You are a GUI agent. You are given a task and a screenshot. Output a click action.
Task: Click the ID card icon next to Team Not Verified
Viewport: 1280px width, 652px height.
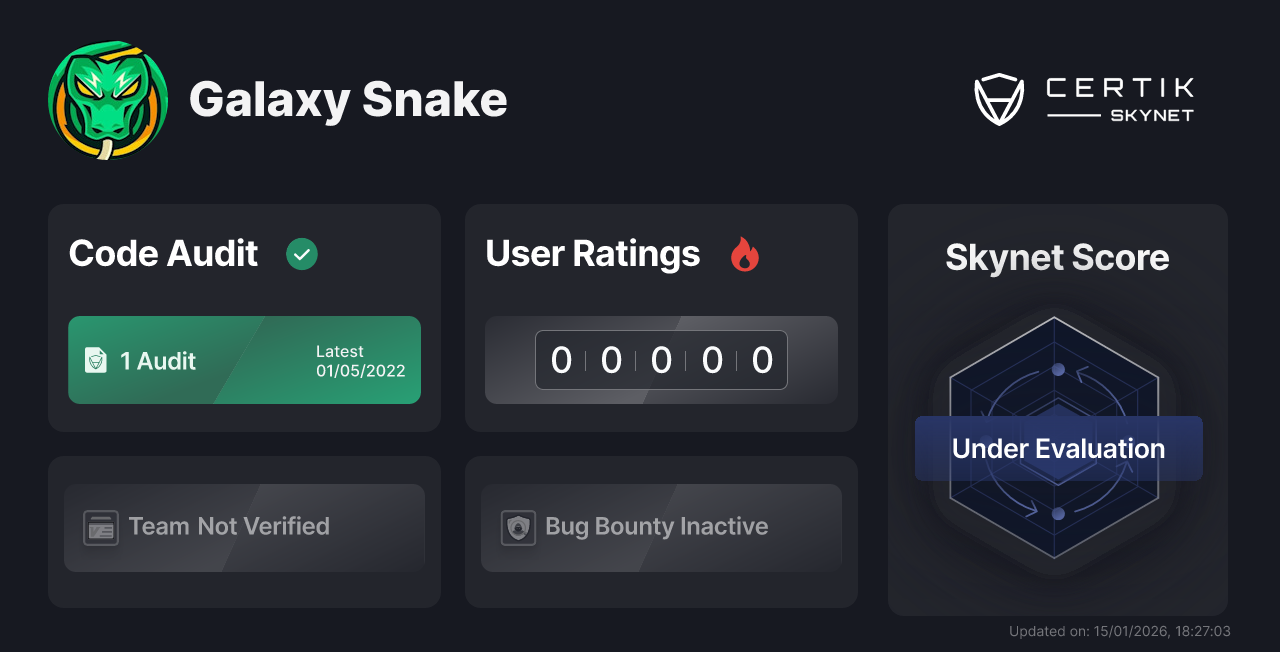click(100, 527)
